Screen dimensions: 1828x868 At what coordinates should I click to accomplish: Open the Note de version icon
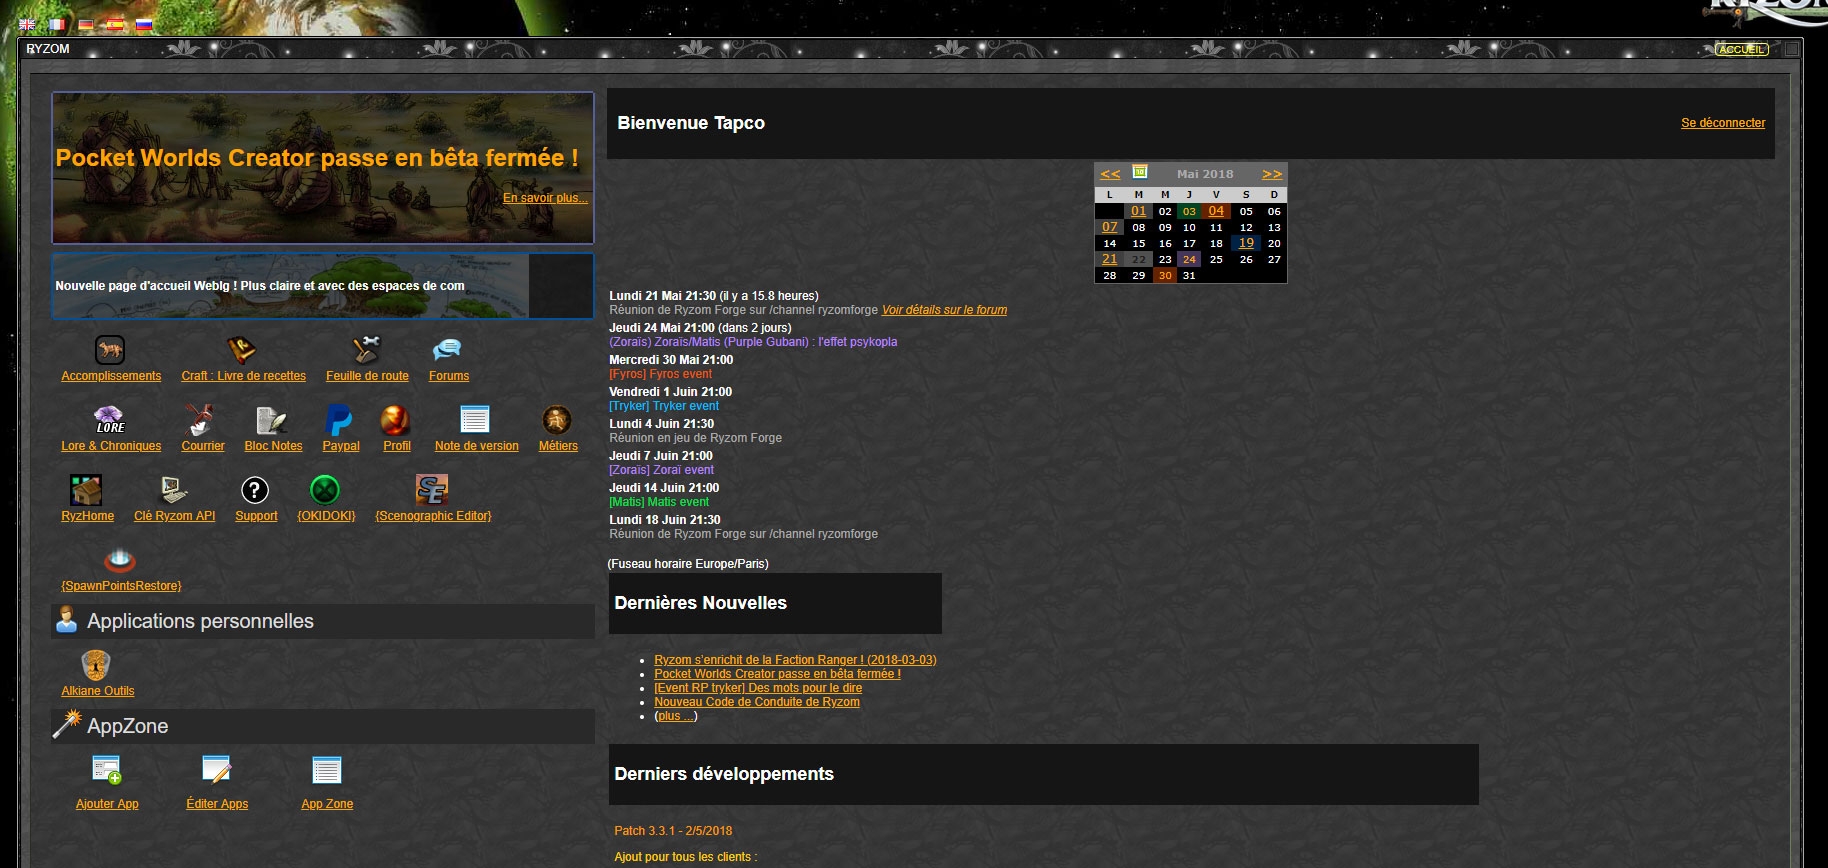pos(475,420)
